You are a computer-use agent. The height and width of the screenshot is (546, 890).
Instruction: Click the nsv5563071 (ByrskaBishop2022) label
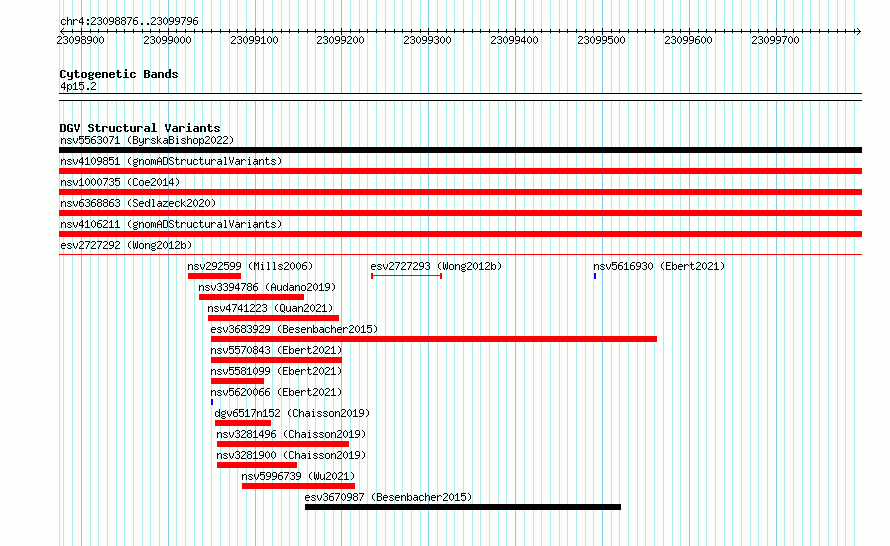(147, 140)
